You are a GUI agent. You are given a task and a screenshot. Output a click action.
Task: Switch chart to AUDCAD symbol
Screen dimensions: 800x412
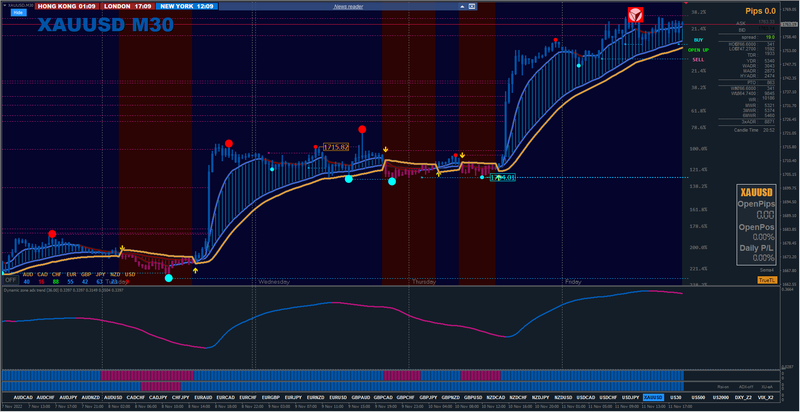click(23, 397)
